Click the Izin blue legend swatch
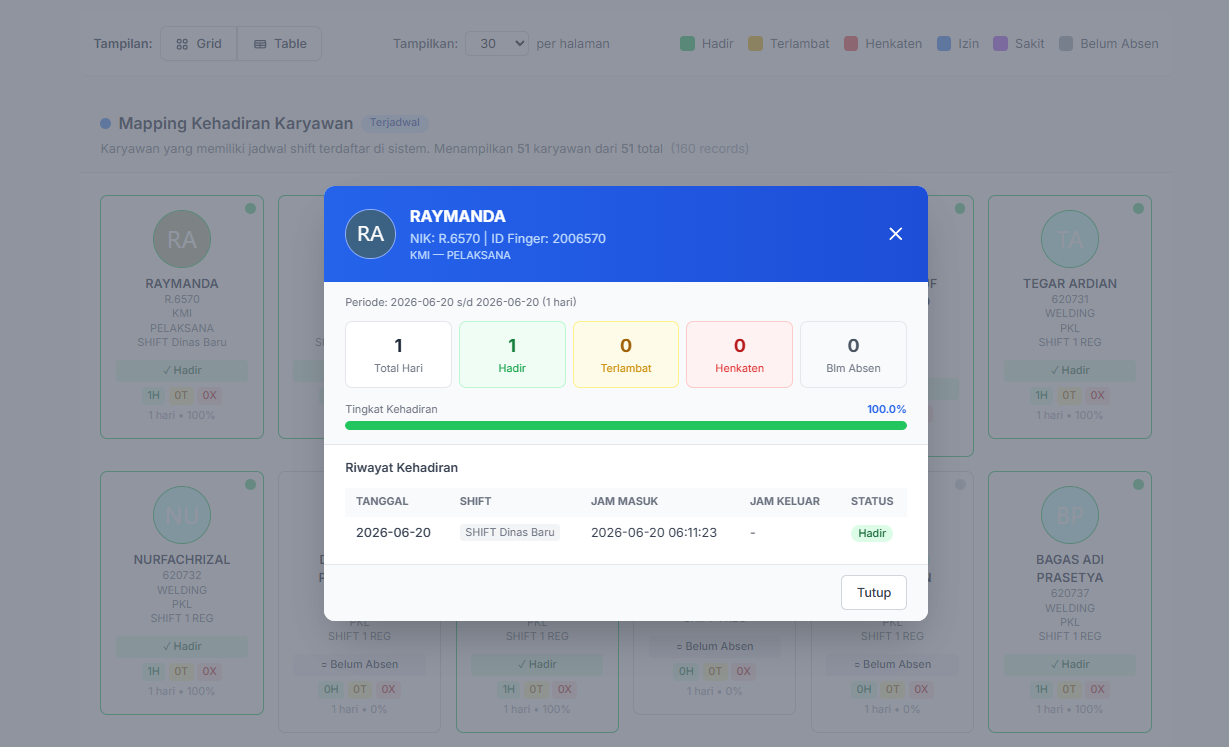This screenshot has width=1229, height=747. point(944,43)
